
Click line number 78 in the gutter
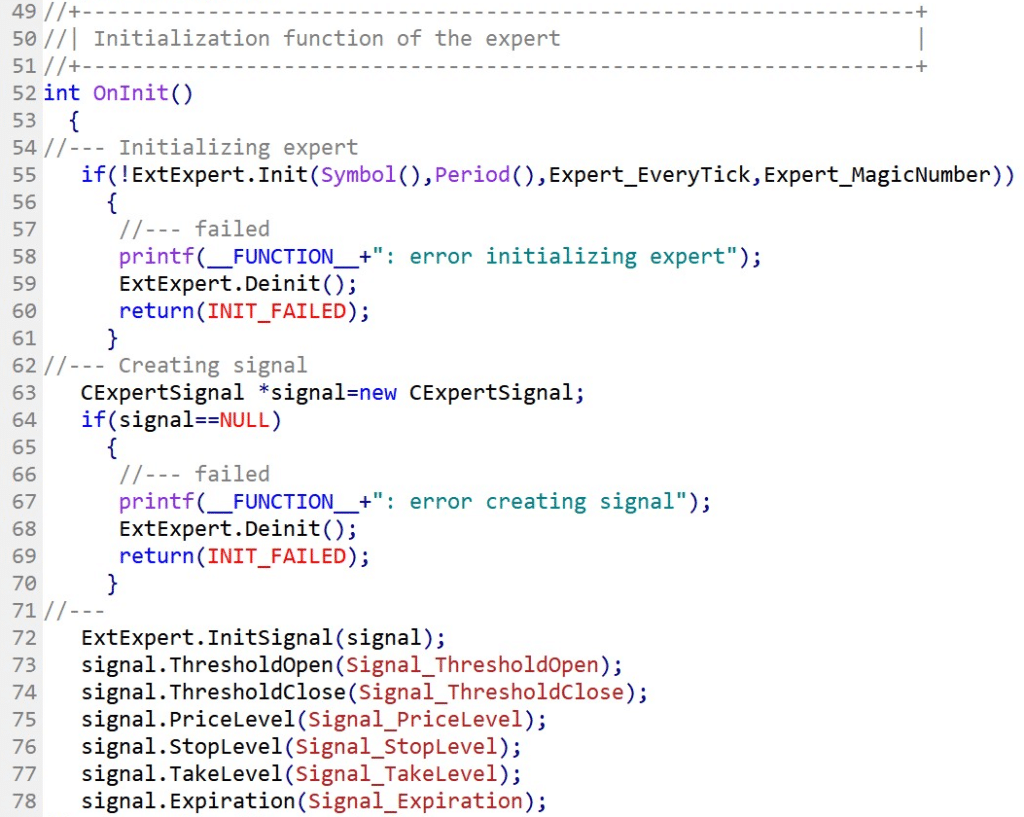[23, 801]
